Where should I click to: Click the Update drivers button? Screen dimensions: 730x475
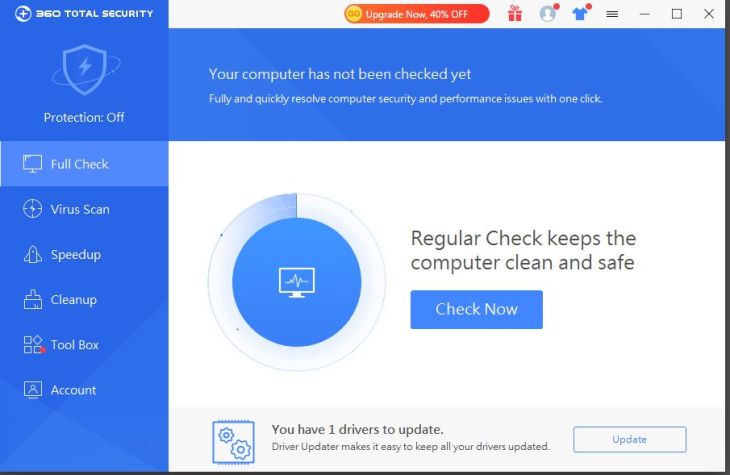coord(629,439)
